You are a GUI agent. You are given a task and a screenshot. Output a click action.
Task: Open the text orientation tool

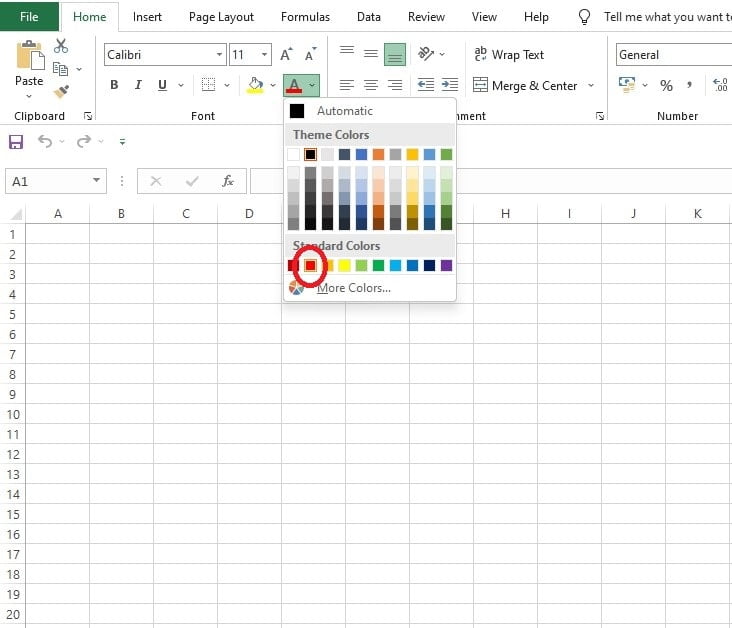pyautogui.click(x=426, y=54)
